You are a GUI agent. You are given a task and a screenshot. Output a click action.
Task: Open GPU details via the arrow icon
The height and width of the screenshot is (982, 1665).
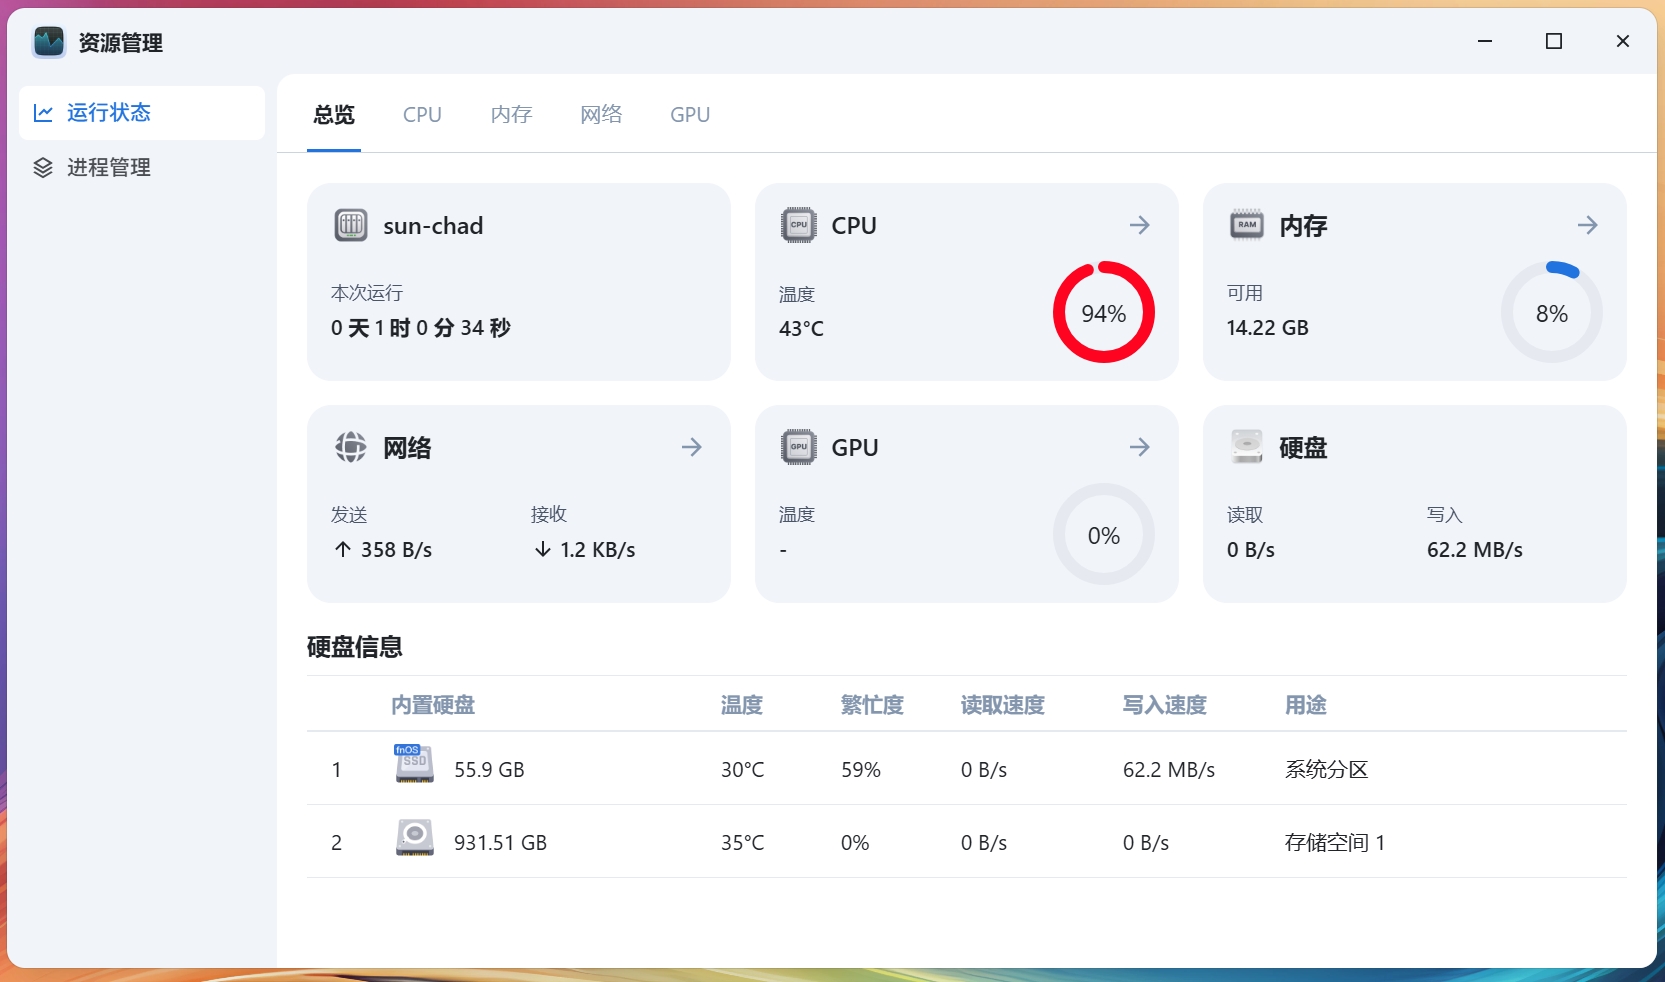coord(1140,447)
